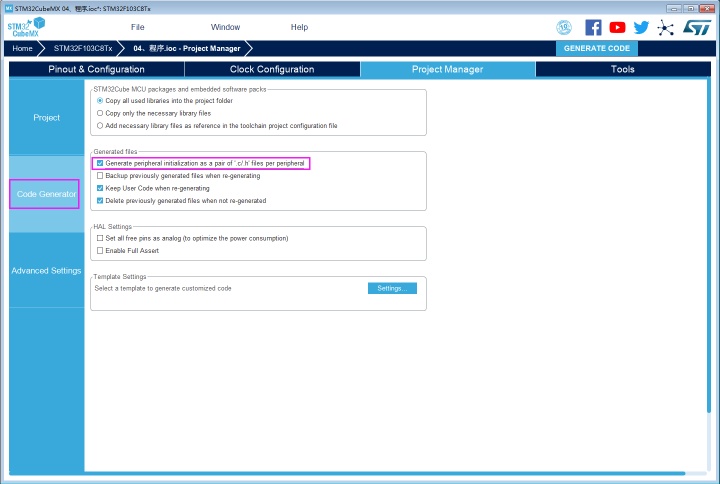Click the Project Manager breadcrumb item

pyautogui.click(x=187, y=48)
